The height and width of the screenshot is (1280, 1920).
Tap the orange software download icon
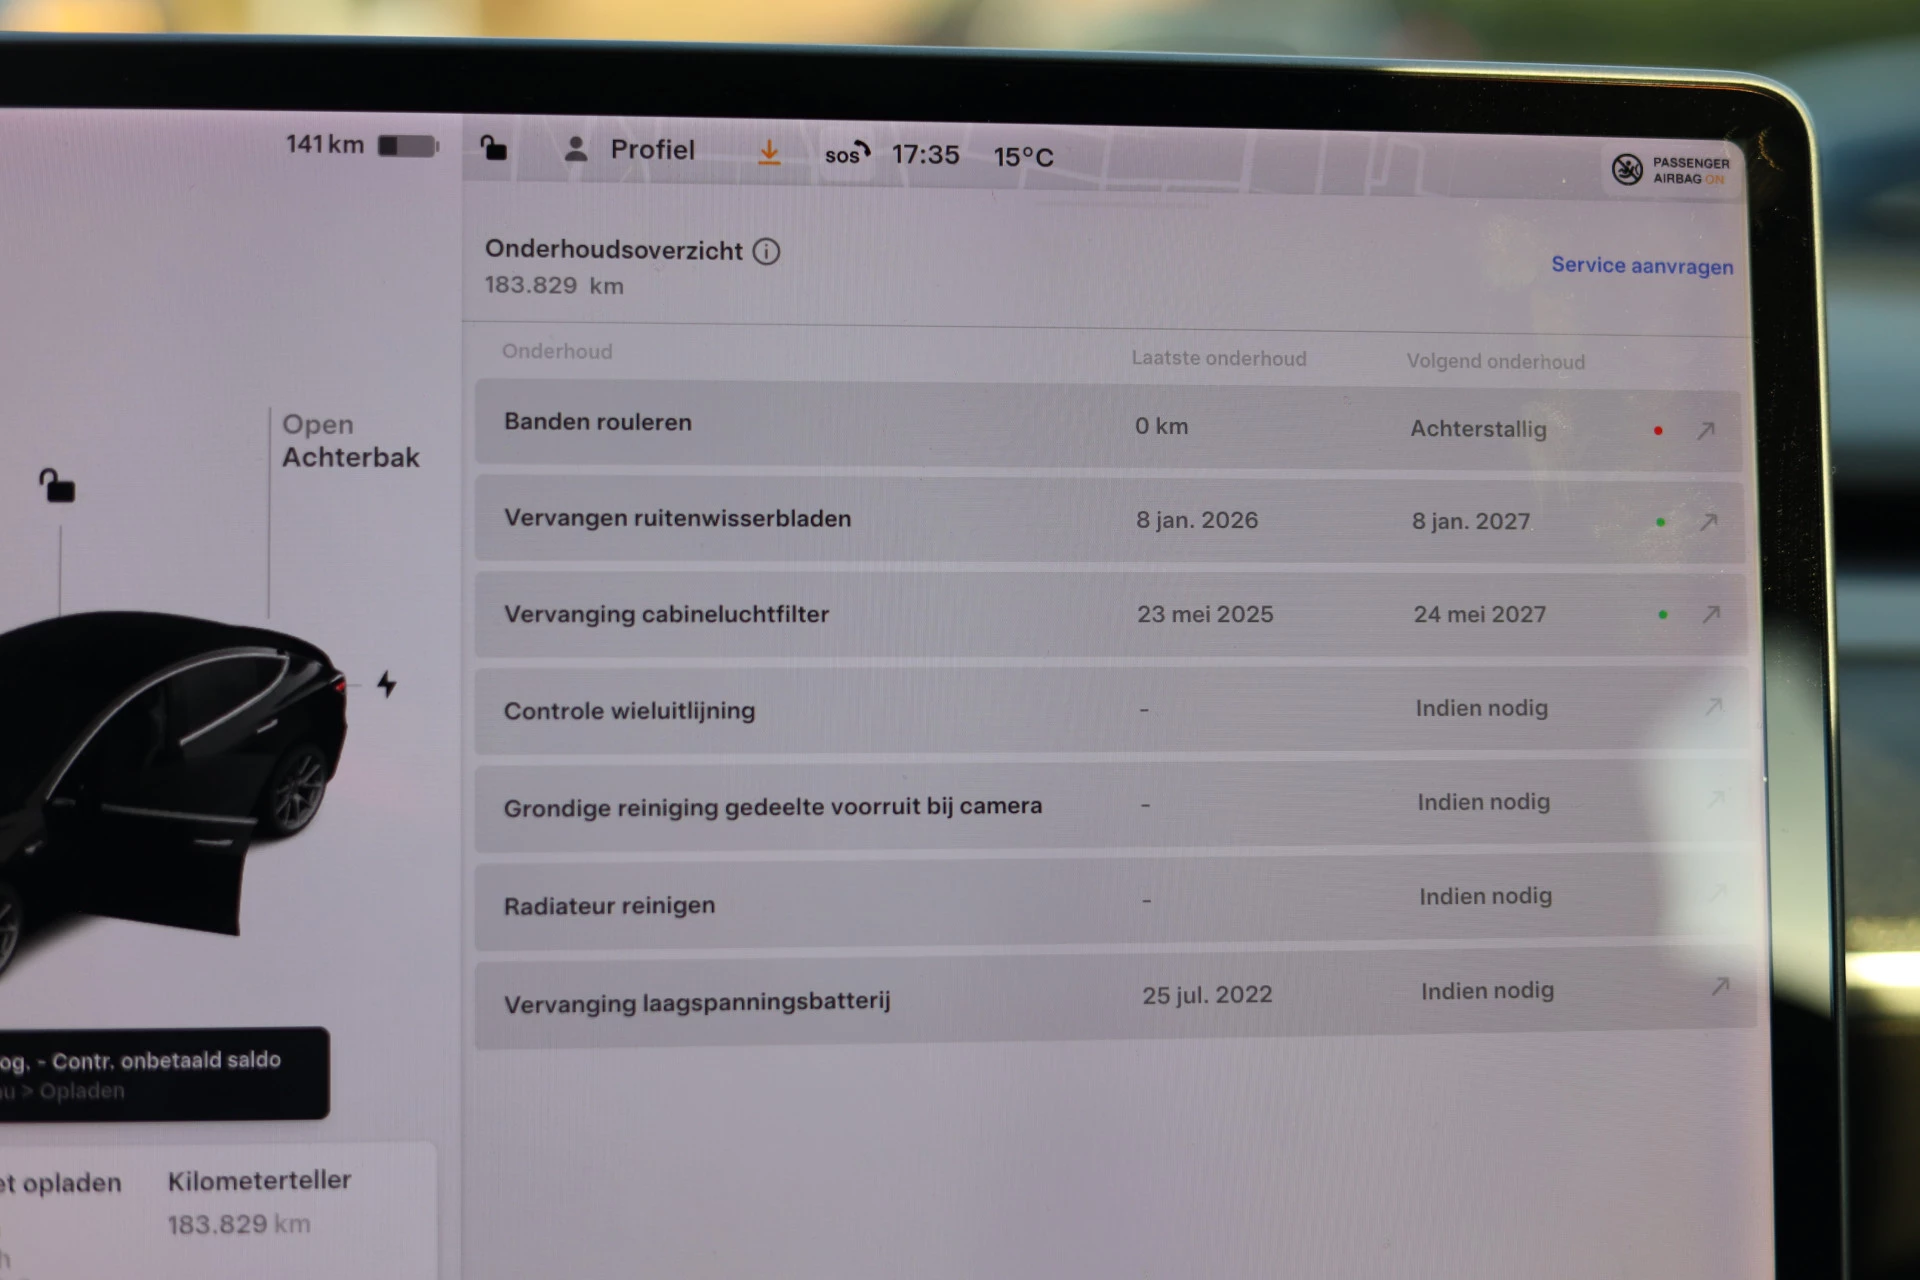[x=768, y=152]
